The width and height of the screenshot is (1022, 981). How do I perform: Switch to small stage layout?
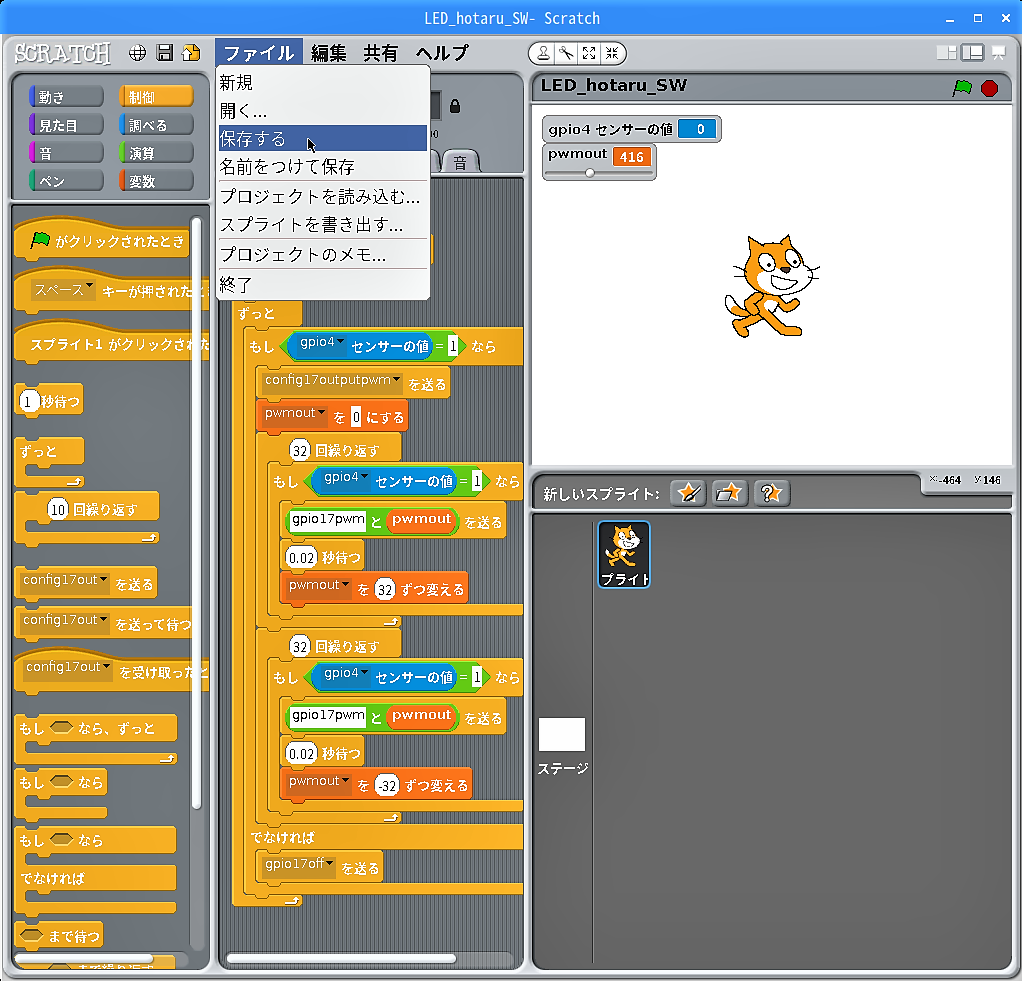(946, 53)
